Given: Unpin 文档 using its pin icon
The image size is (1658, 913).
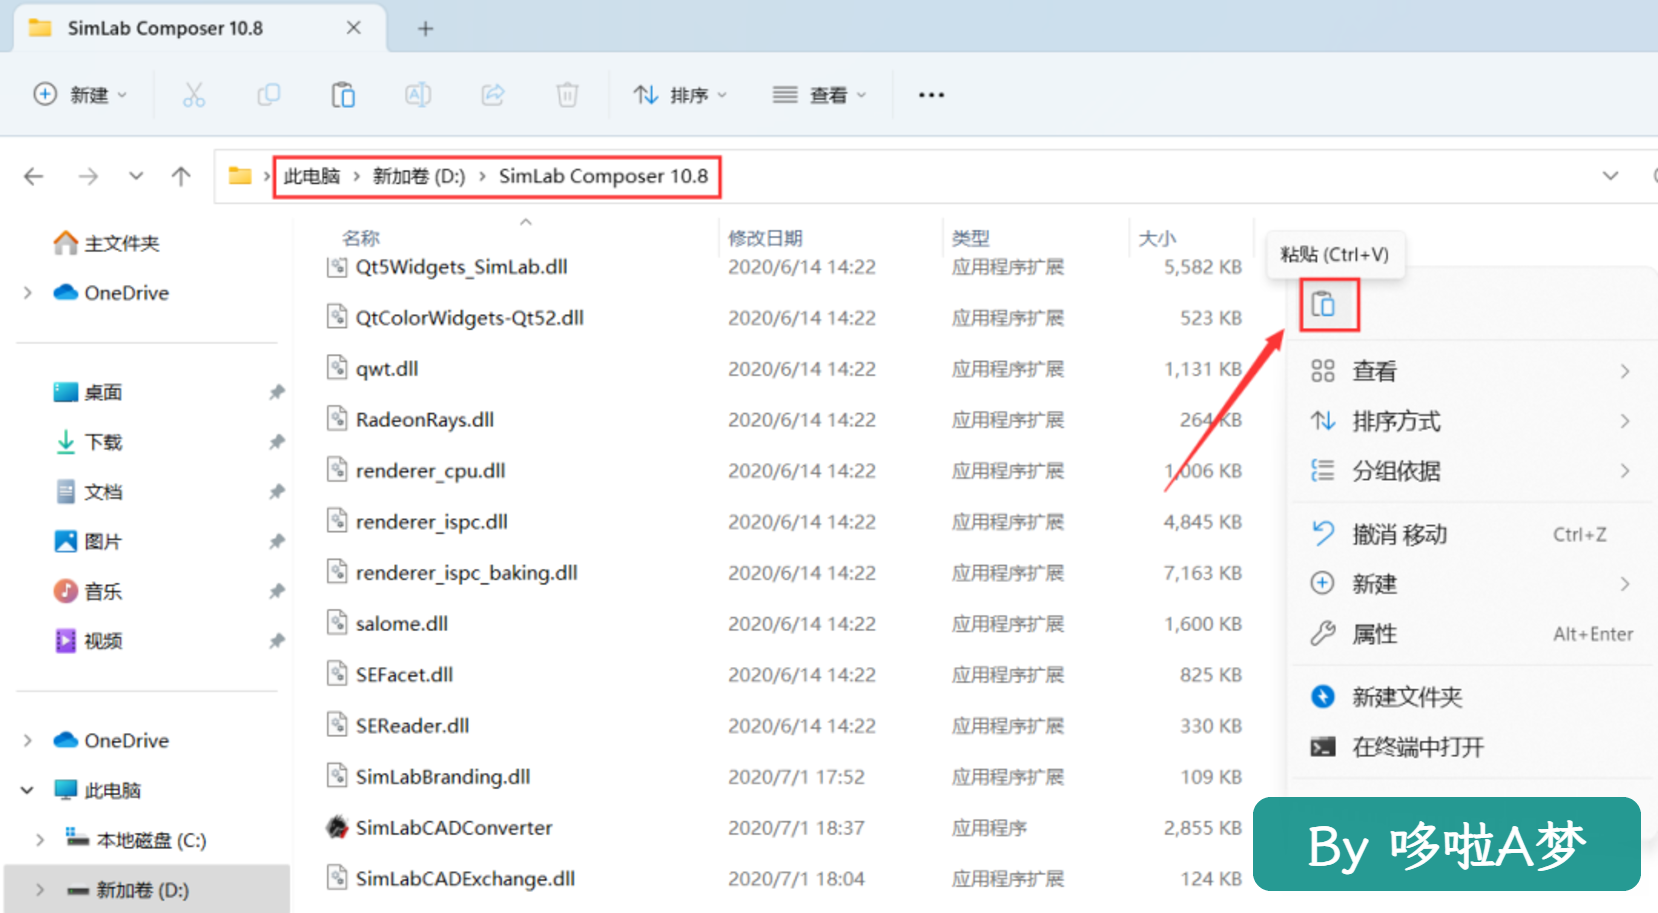Looking at the screenshot, I should [x=277, y=492].
